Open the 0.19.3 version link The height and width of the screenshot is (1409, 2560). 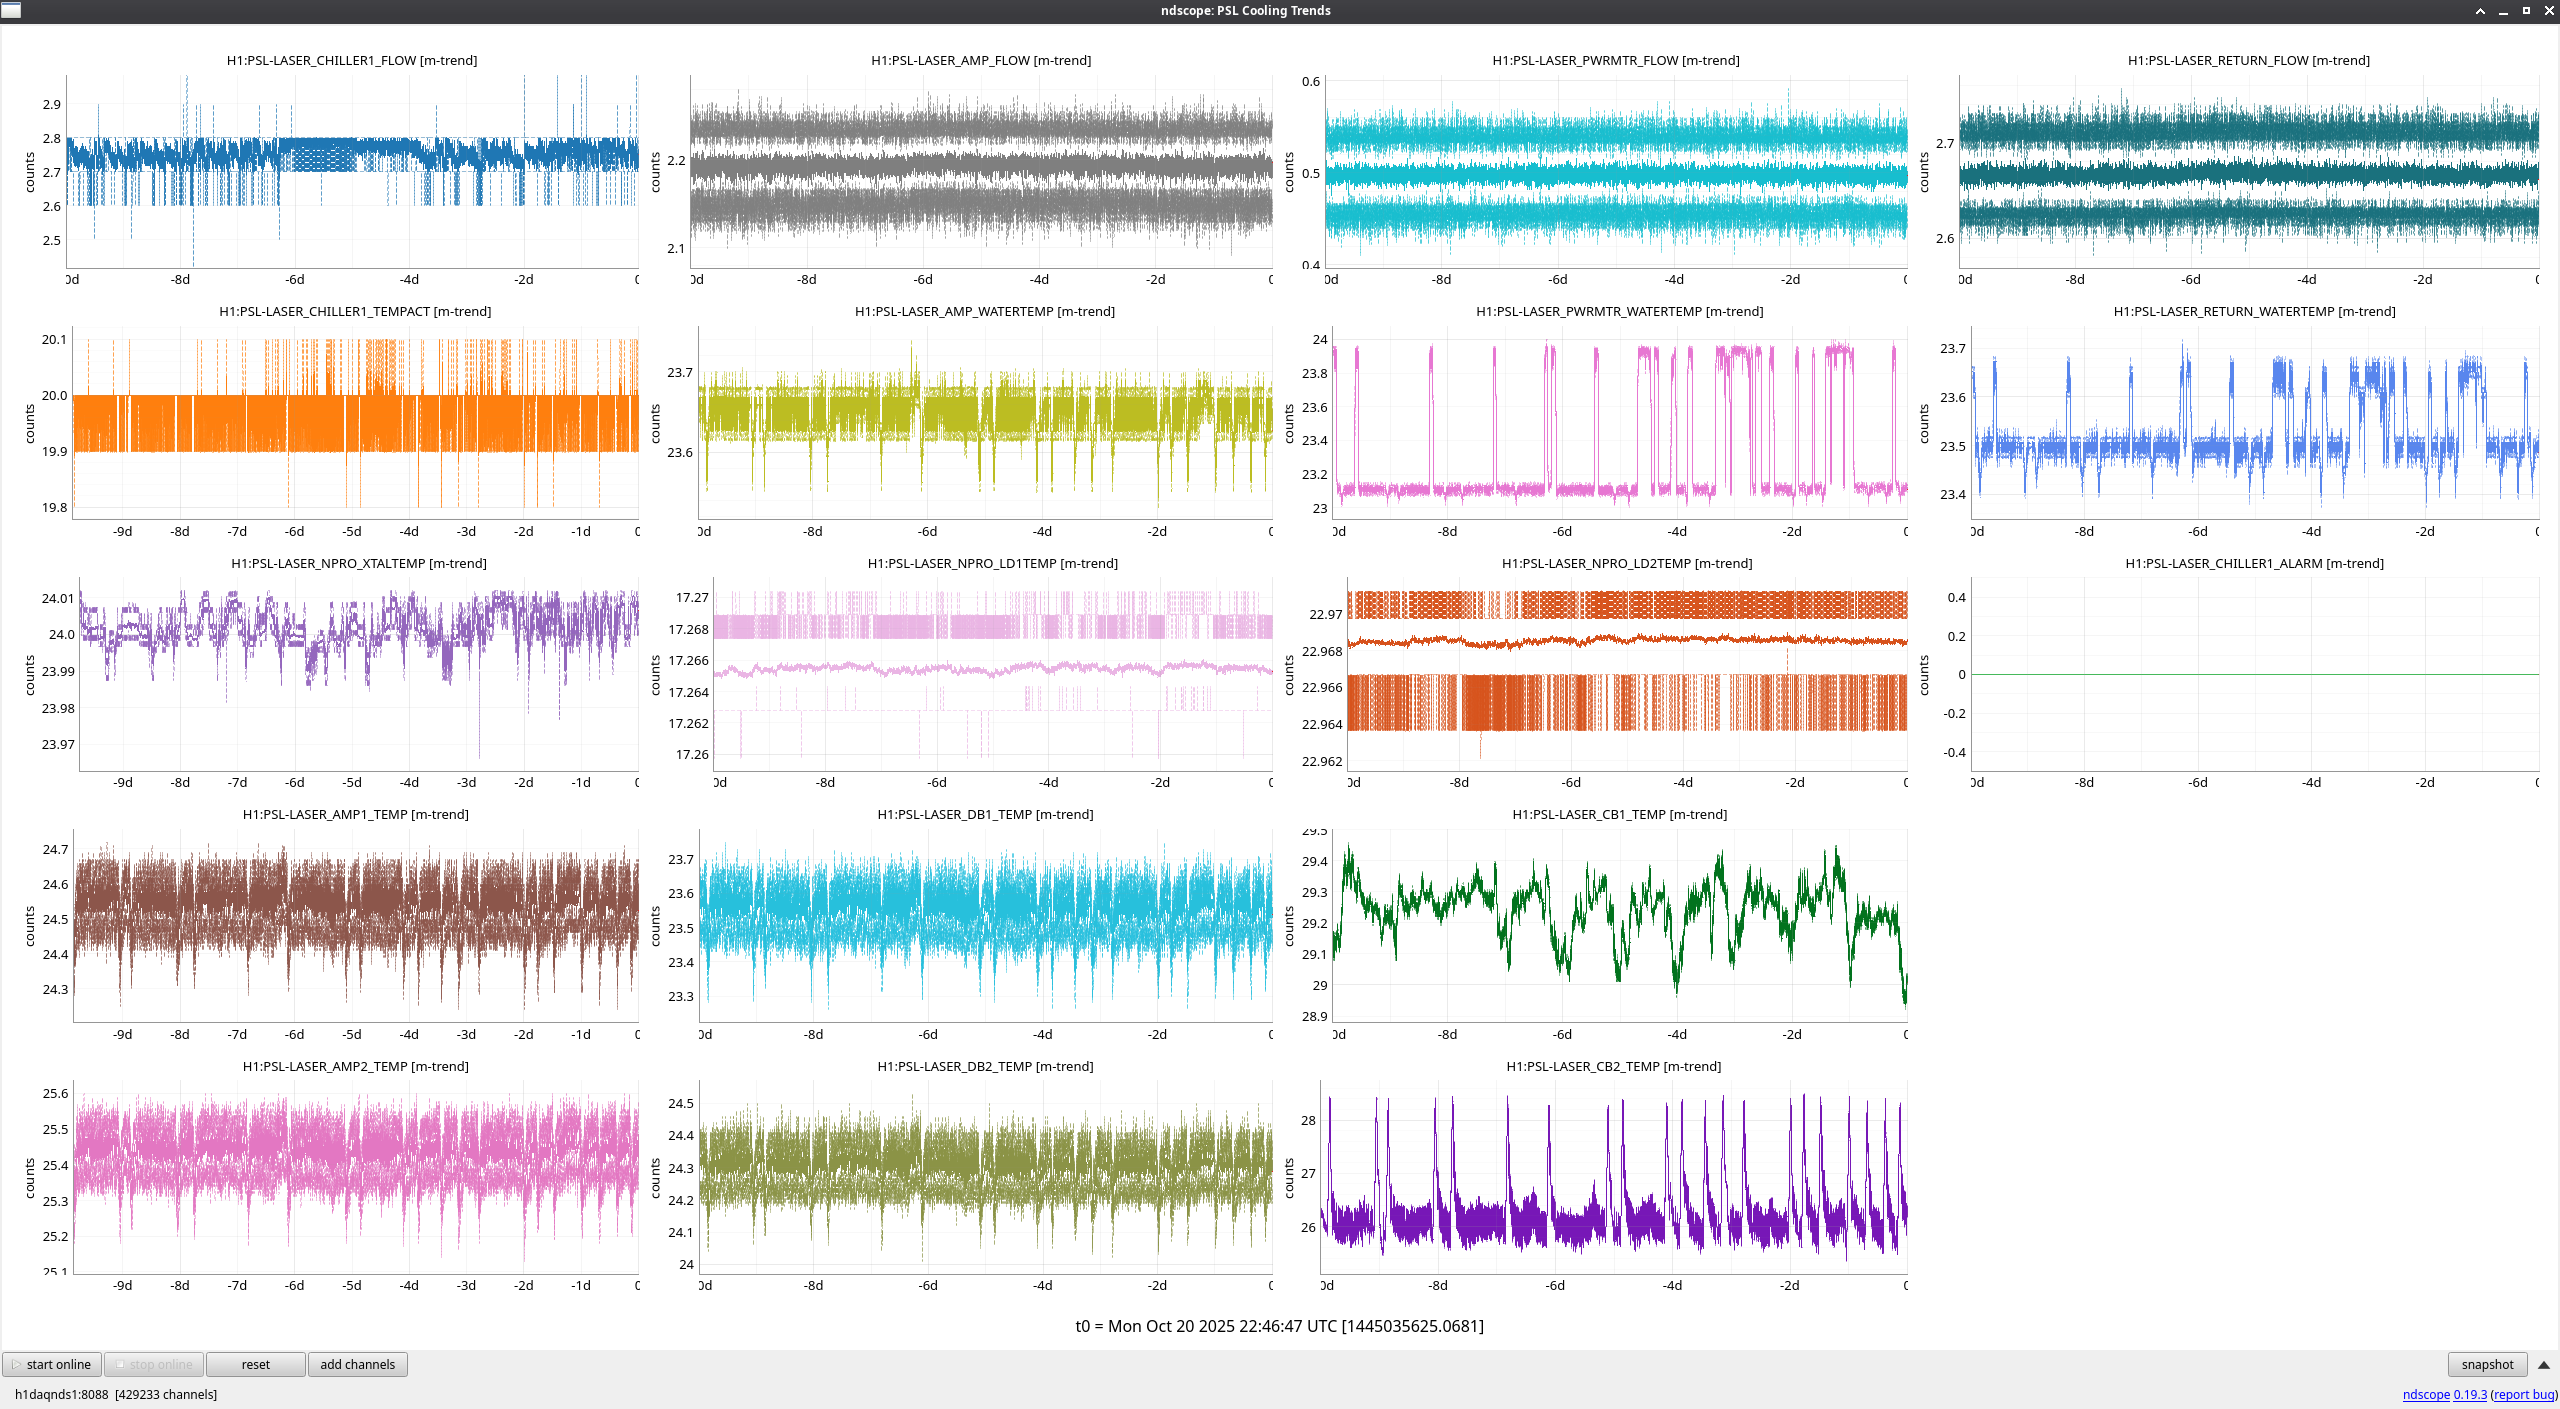[x=2470, y=1394]
